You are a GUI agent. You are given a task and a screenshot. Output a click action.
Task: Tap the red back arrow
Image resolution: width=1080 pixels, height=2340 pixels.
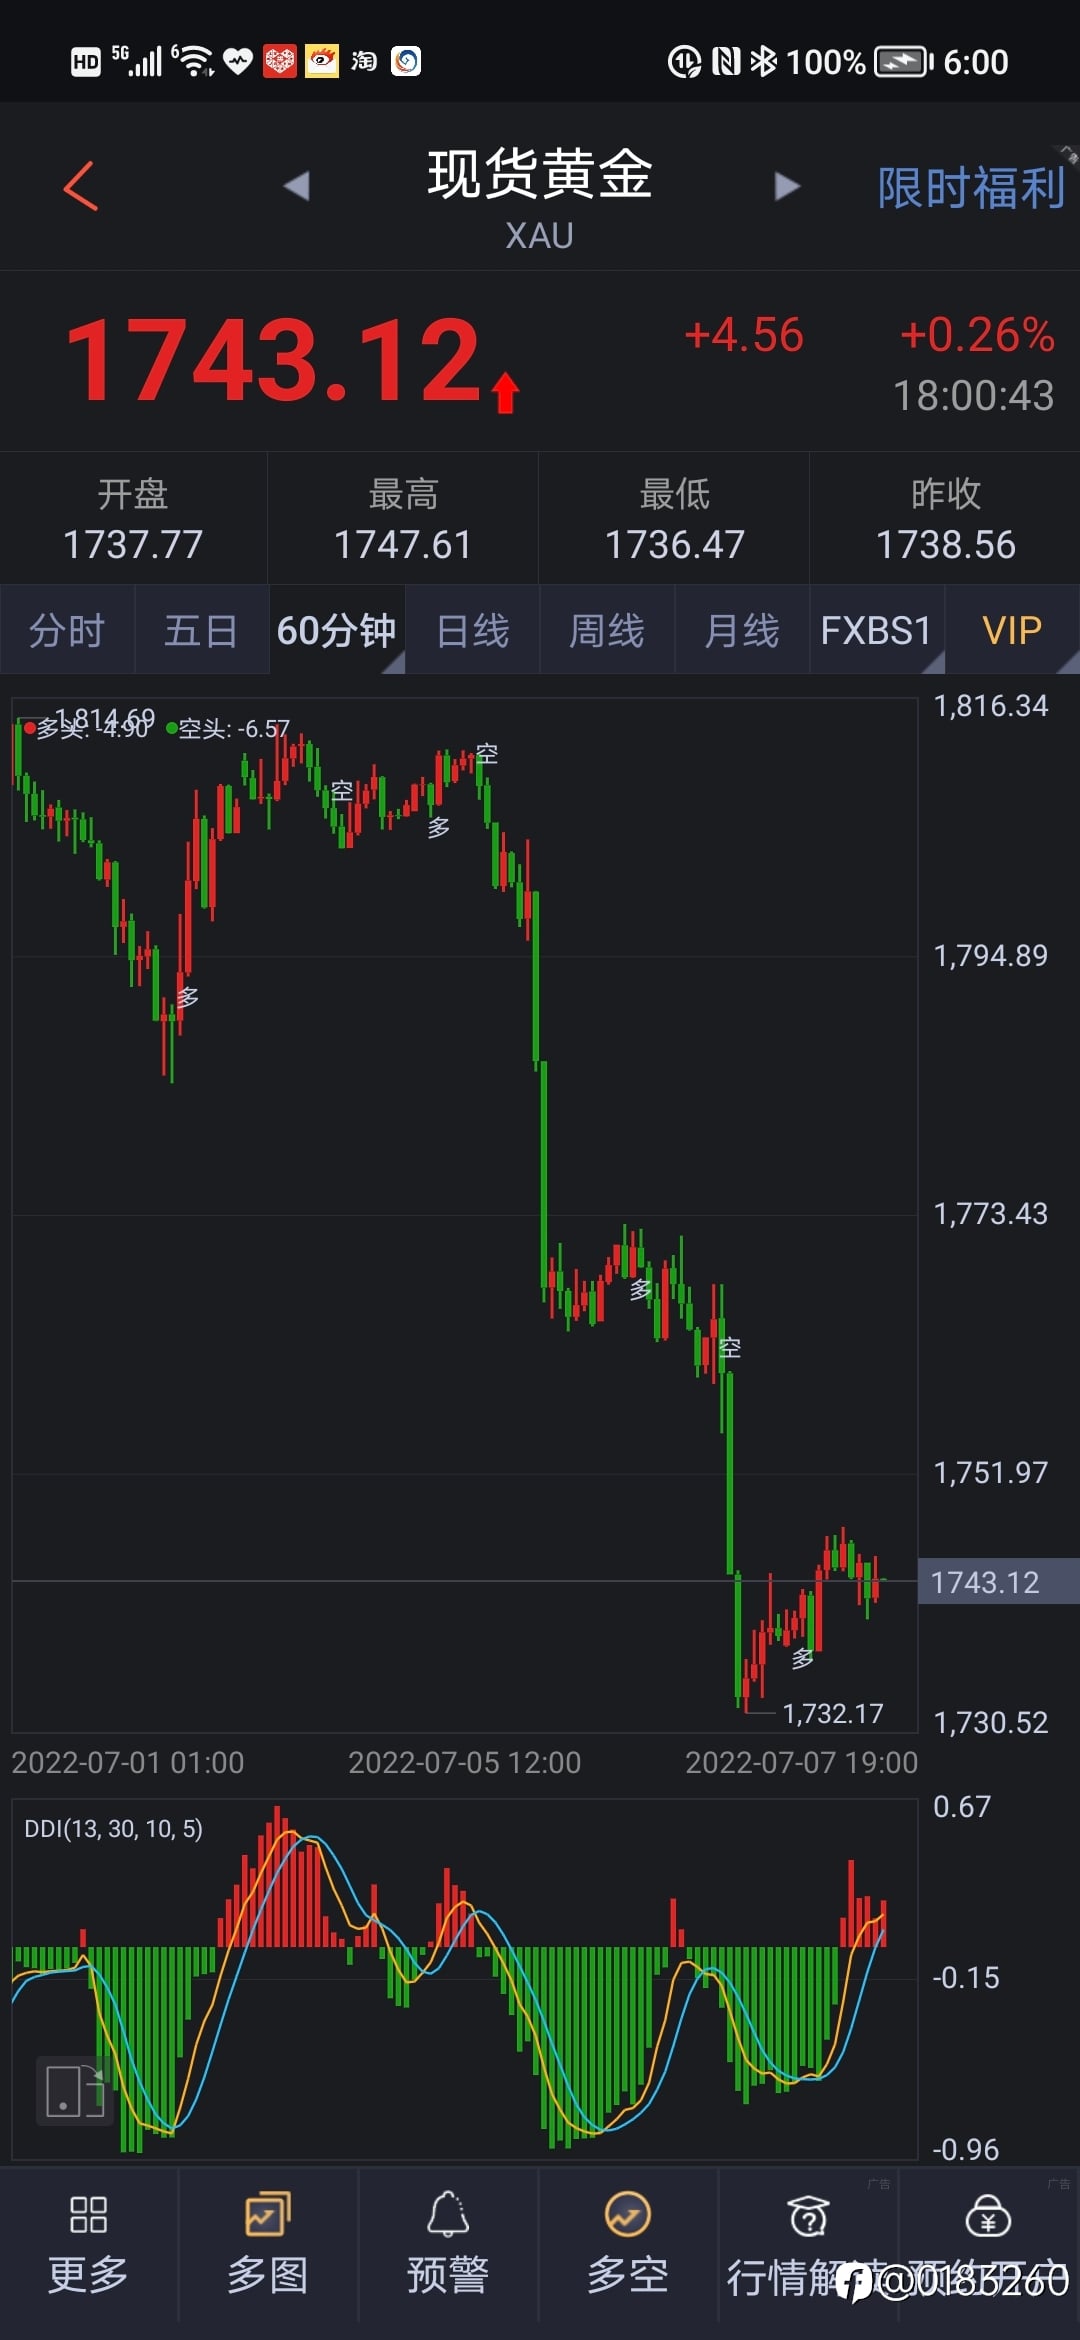point(81,186)
